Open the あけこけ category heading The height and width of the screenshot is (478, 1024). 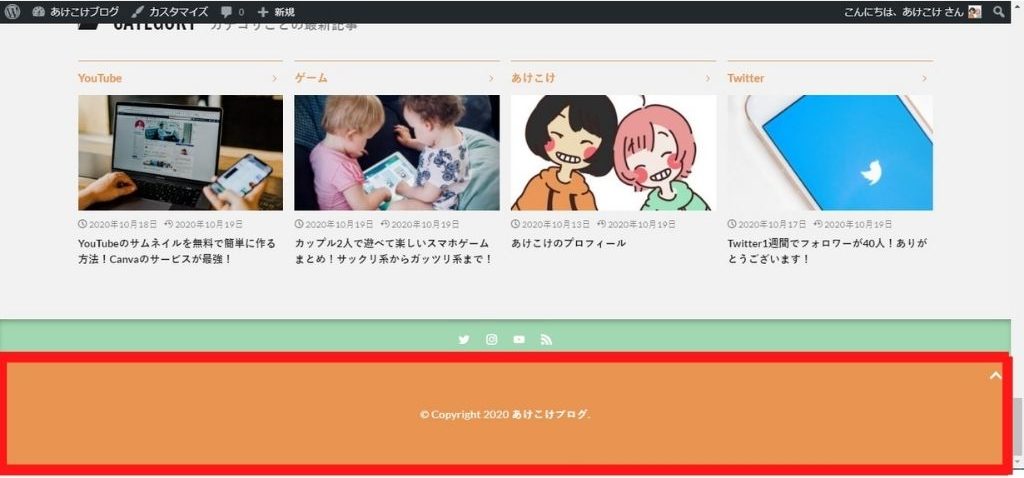pyautogui.click(x=533, y=78)
